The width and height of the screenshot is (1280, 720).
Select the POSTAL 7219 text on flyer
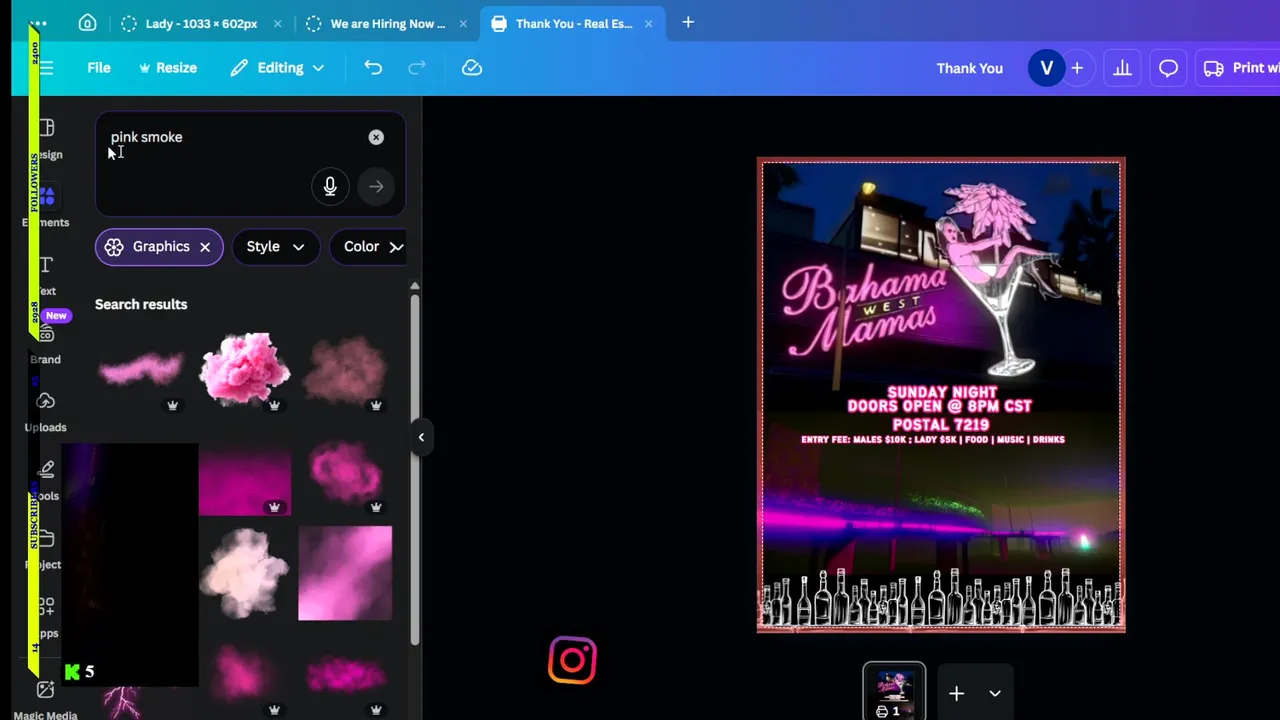tap(941, 425)
